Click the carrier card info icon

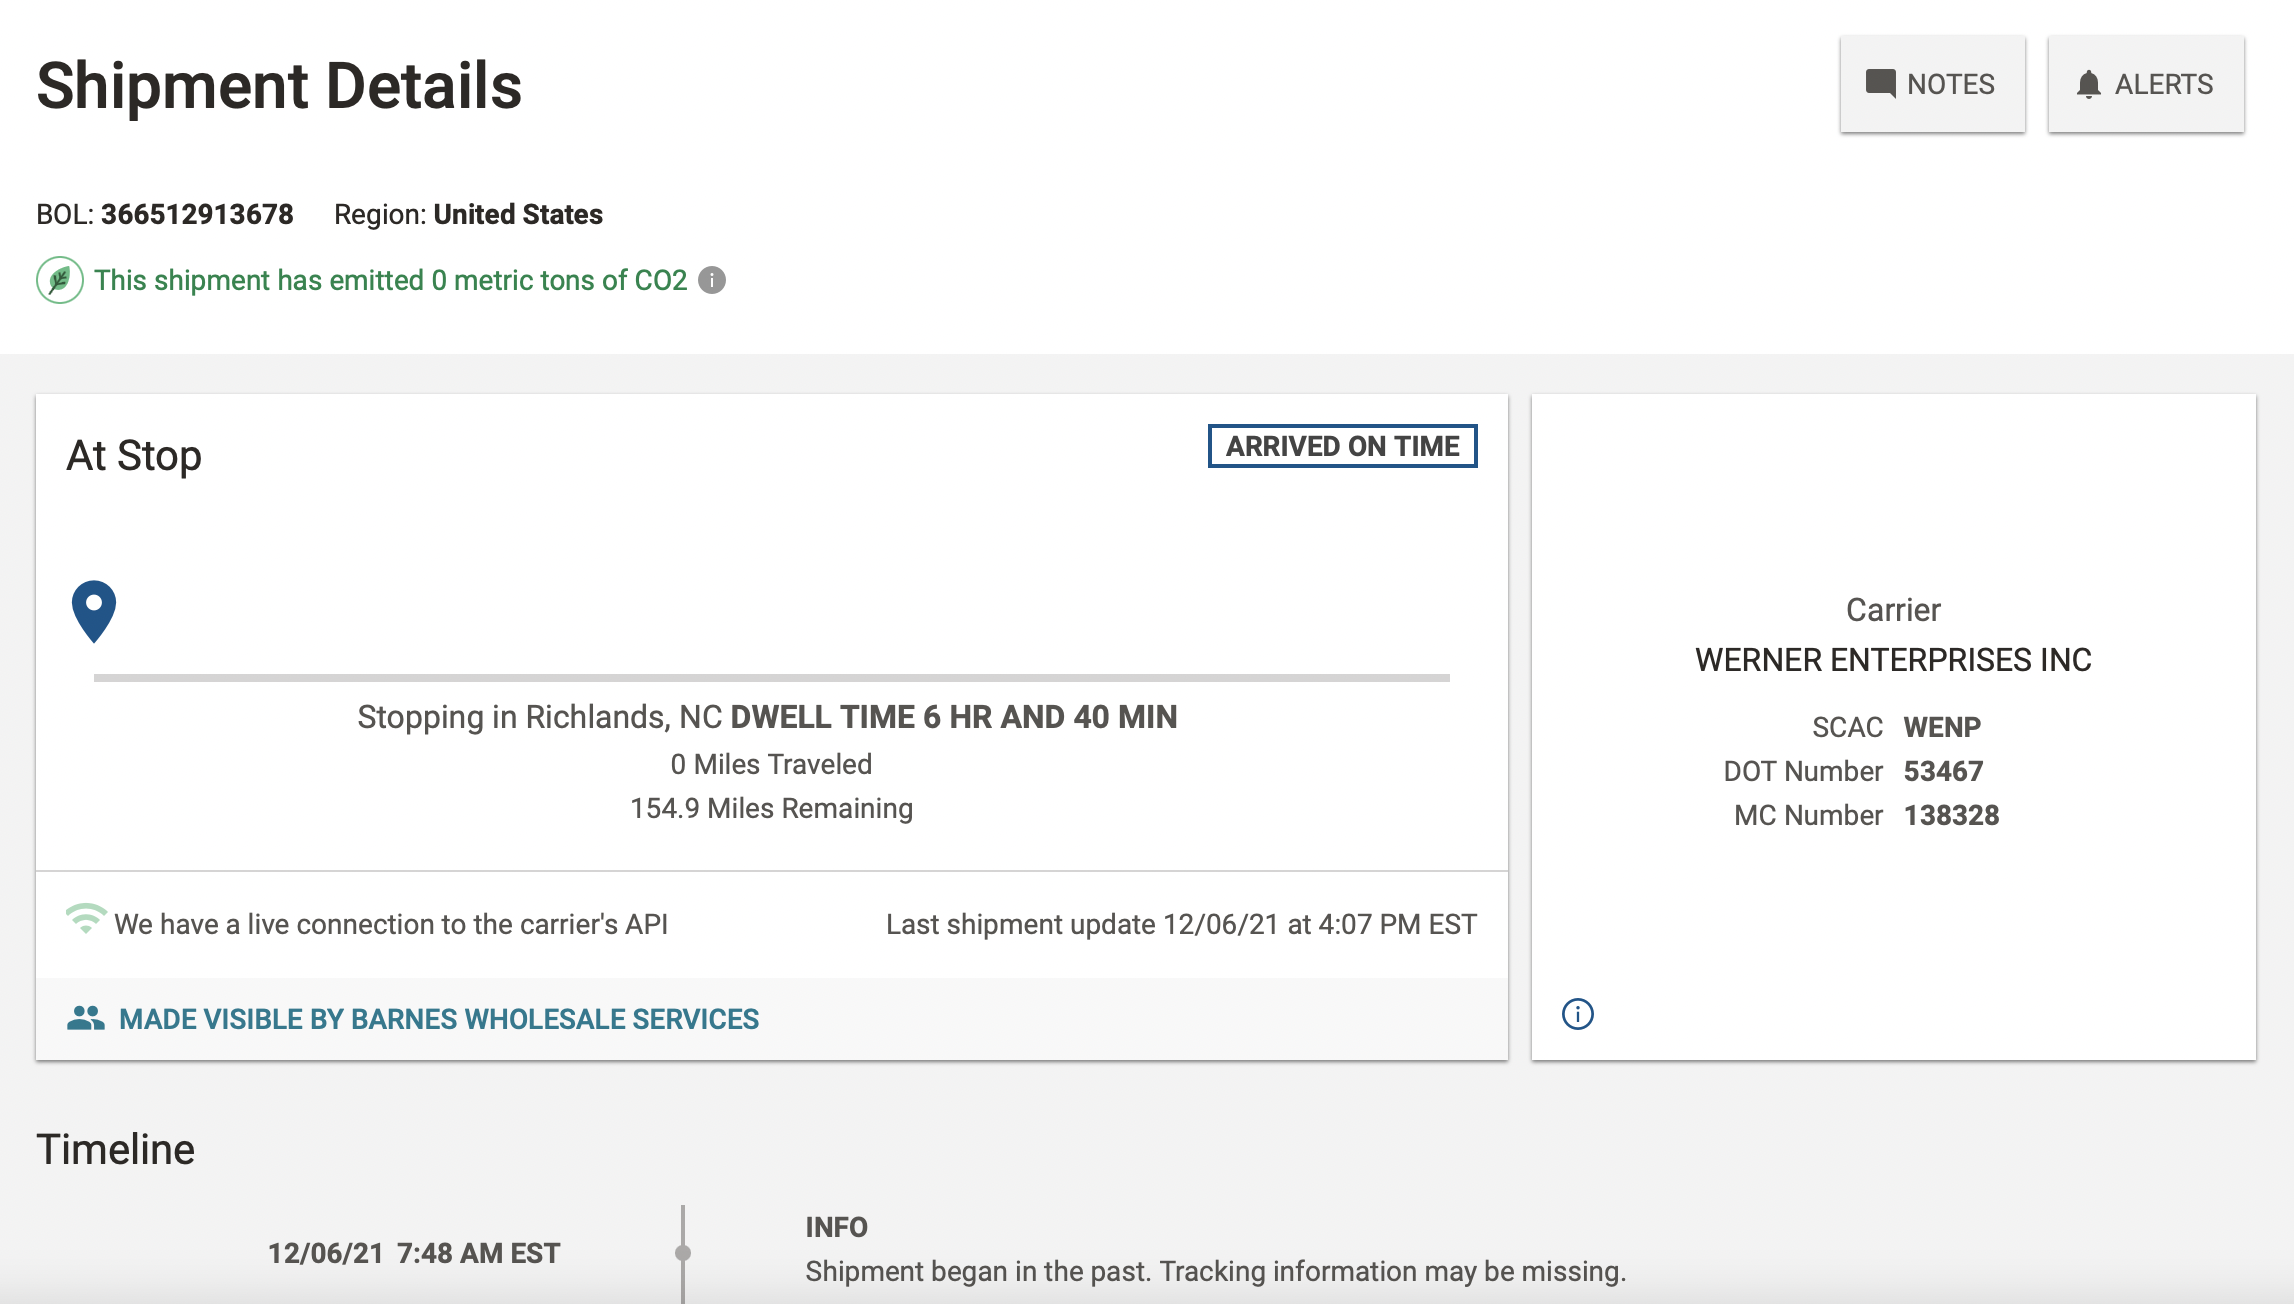[x=1578, y=1014]
